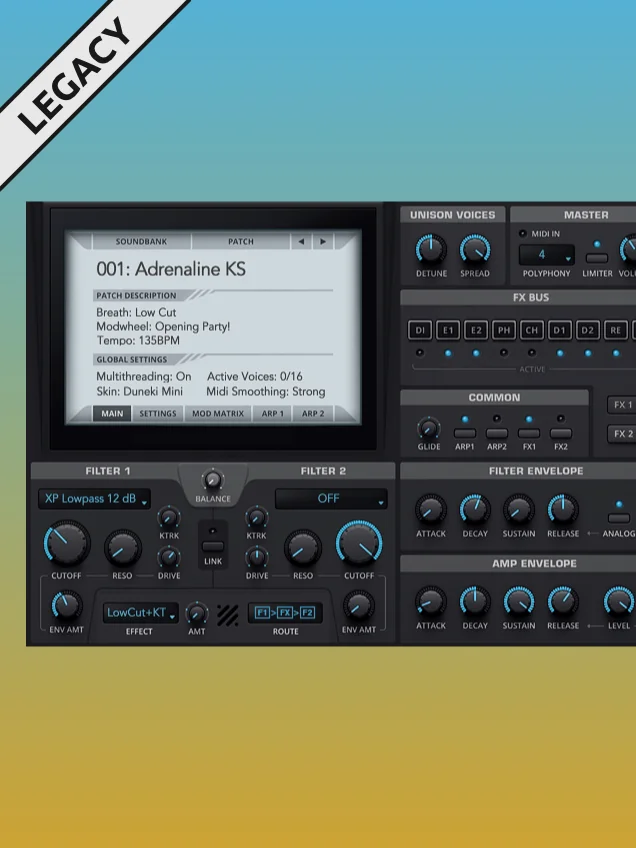Open the Filter 2 OFF type dropdown
Viewport: 636px width, 848px height.
click(x=331, y=499)
